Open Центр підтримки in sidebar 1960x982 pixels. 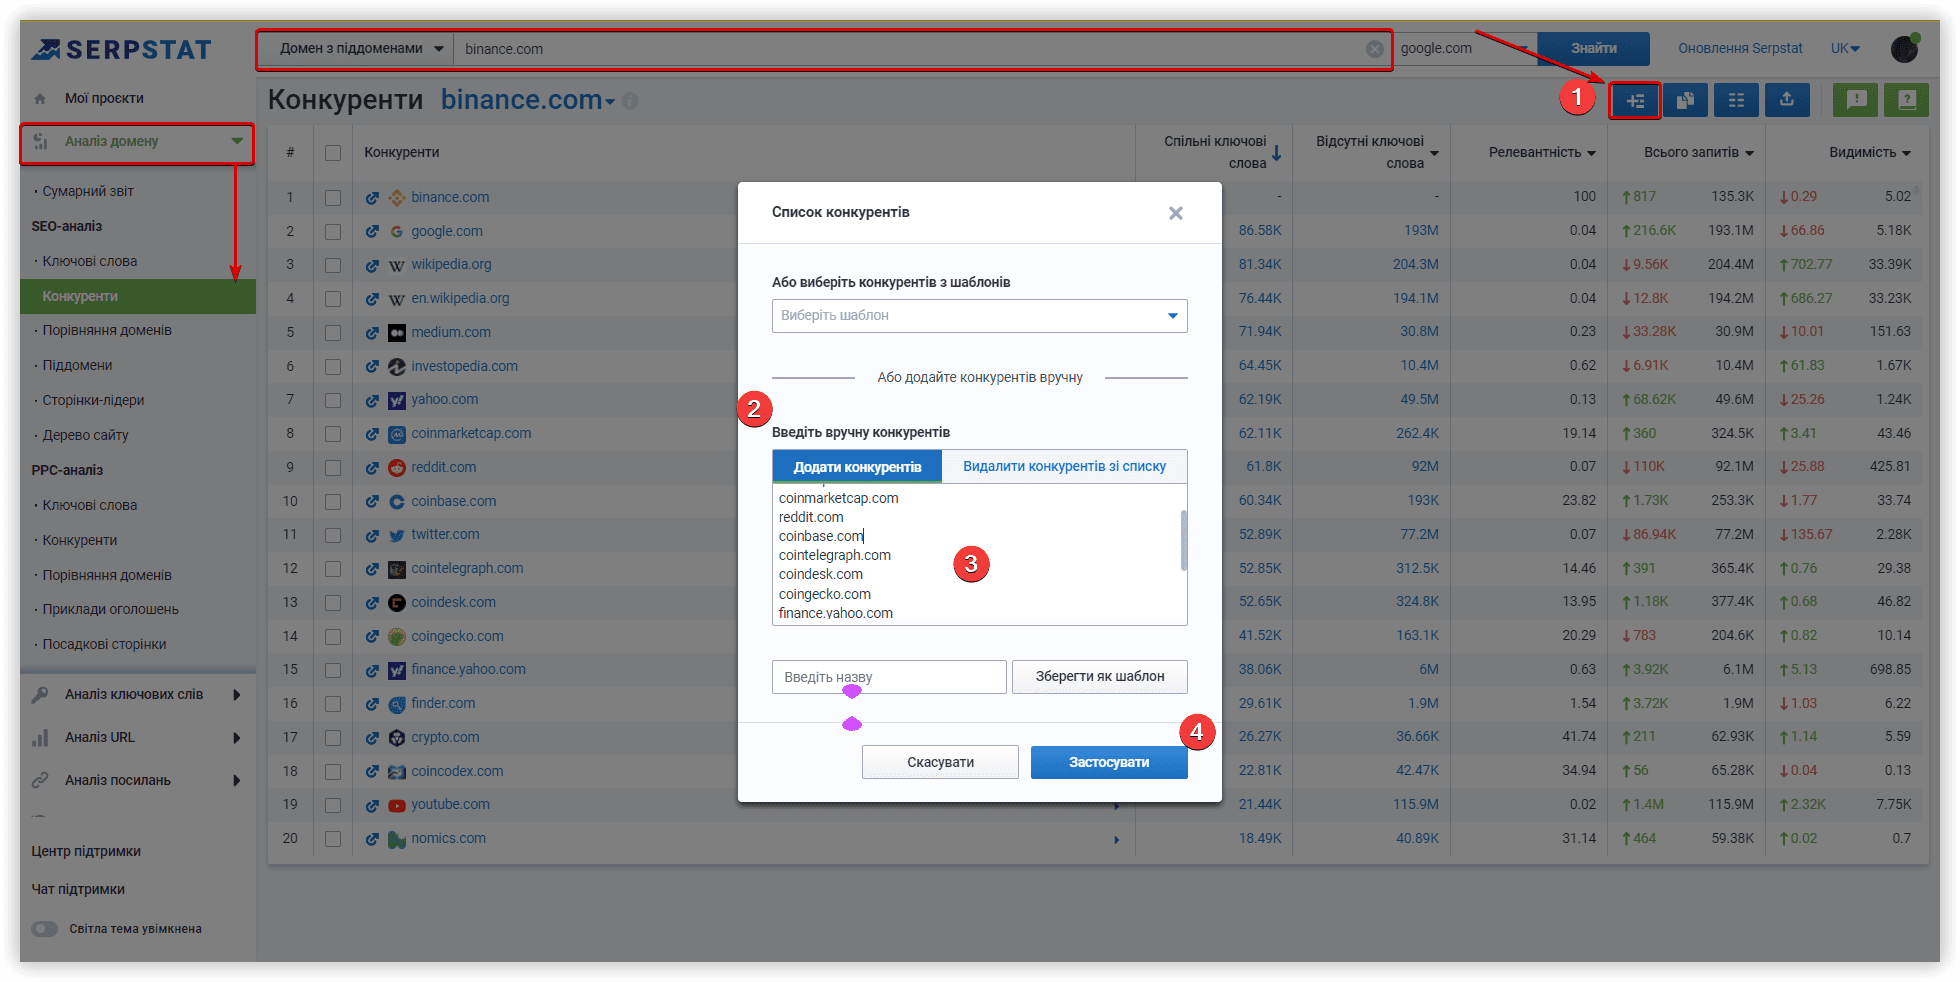coord(86,852)
